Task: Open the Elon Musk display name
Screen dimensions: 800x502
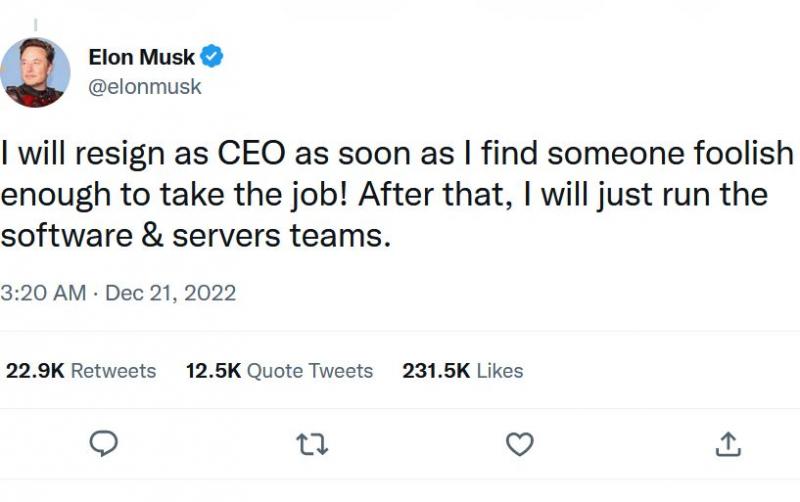Action: coord(141,57)
